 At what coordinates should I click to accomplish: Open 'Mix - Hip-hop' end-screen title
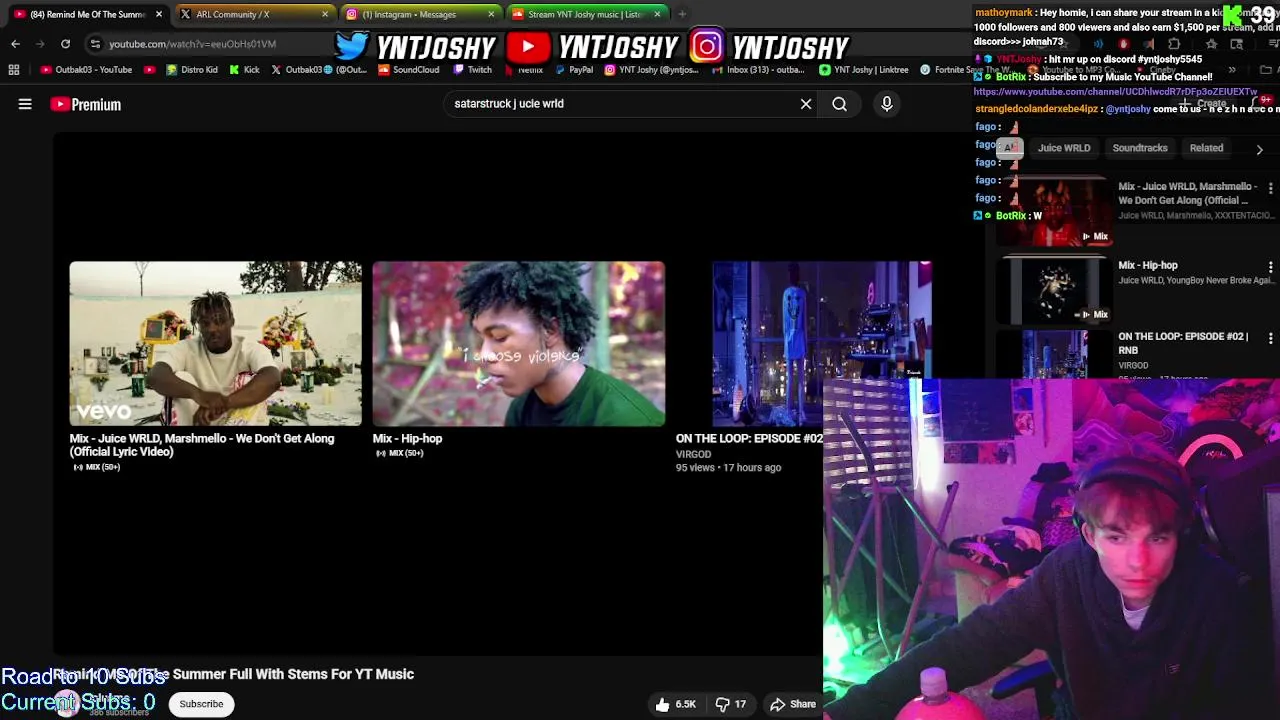coord(407,438)
